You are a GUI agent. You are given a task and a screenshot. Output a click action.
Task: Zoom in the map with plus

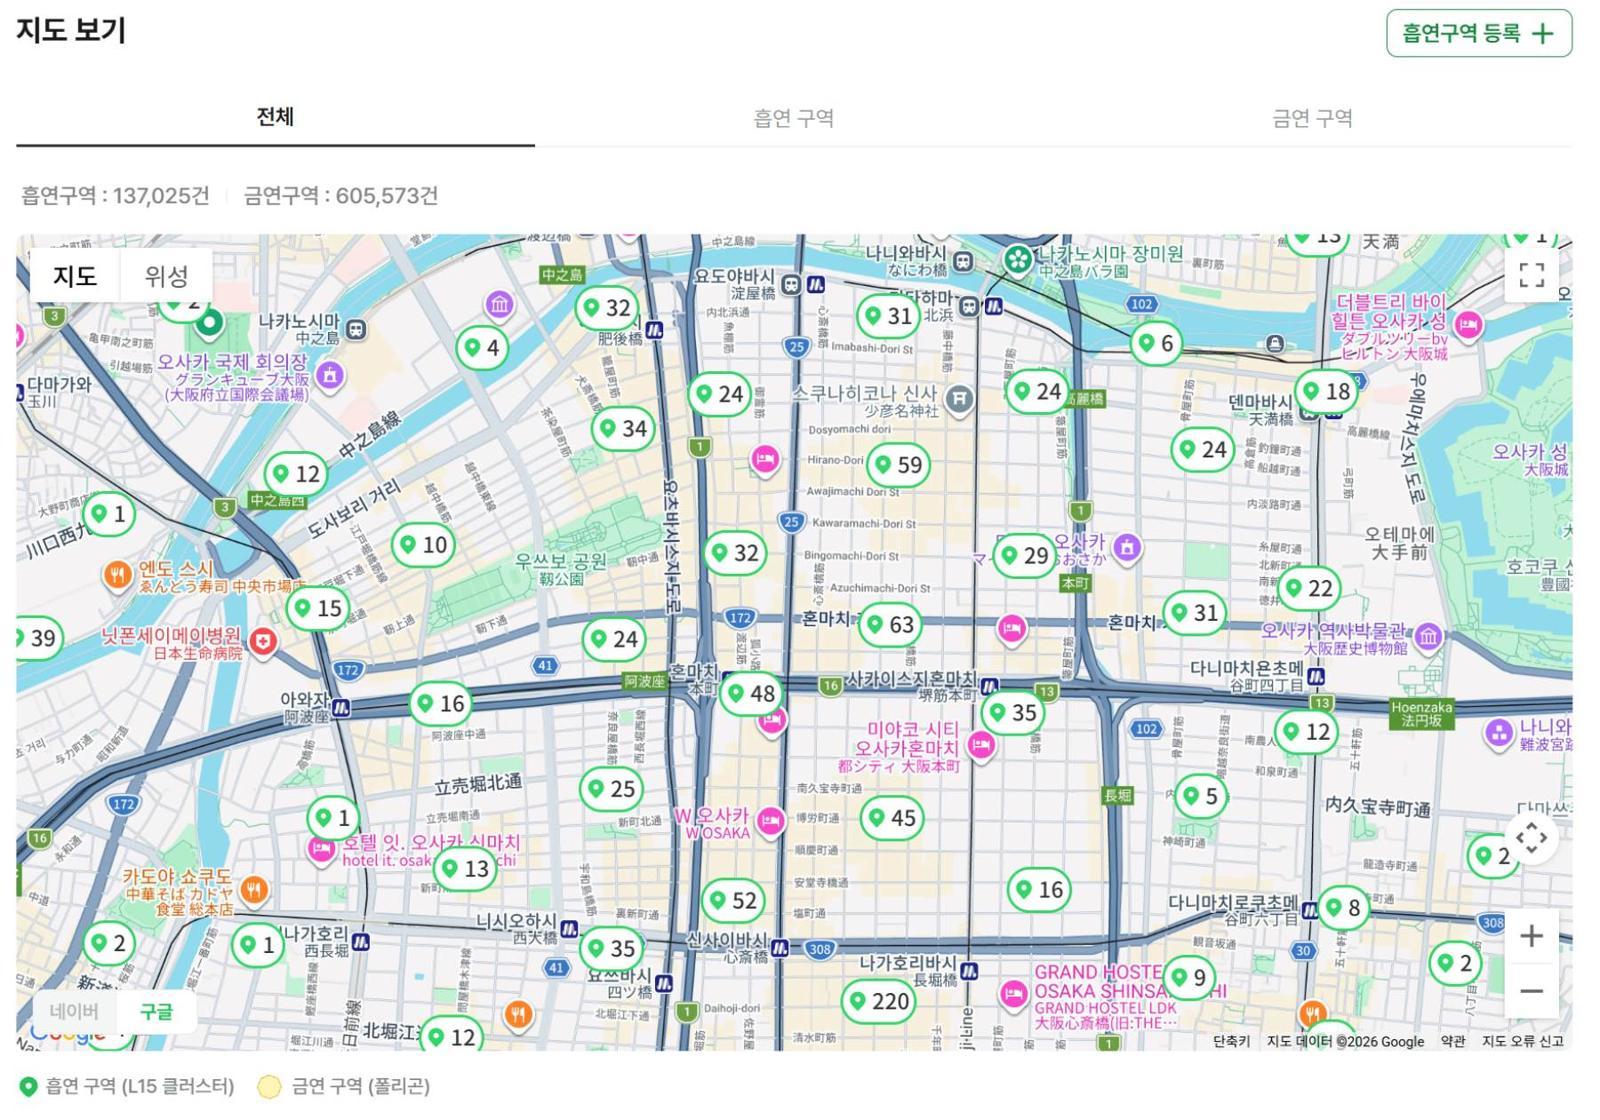pos(1531,936)
